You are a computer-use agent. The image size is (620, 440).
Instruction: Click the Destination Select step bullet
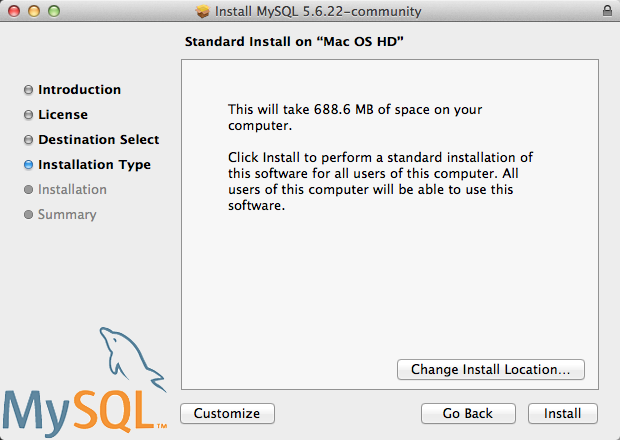point(28,140)
